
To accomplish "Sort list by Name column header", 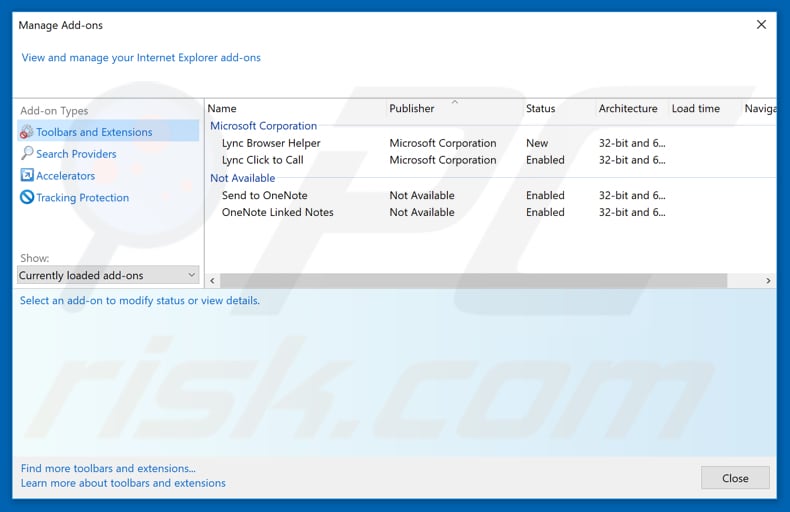I will [222, 108].
